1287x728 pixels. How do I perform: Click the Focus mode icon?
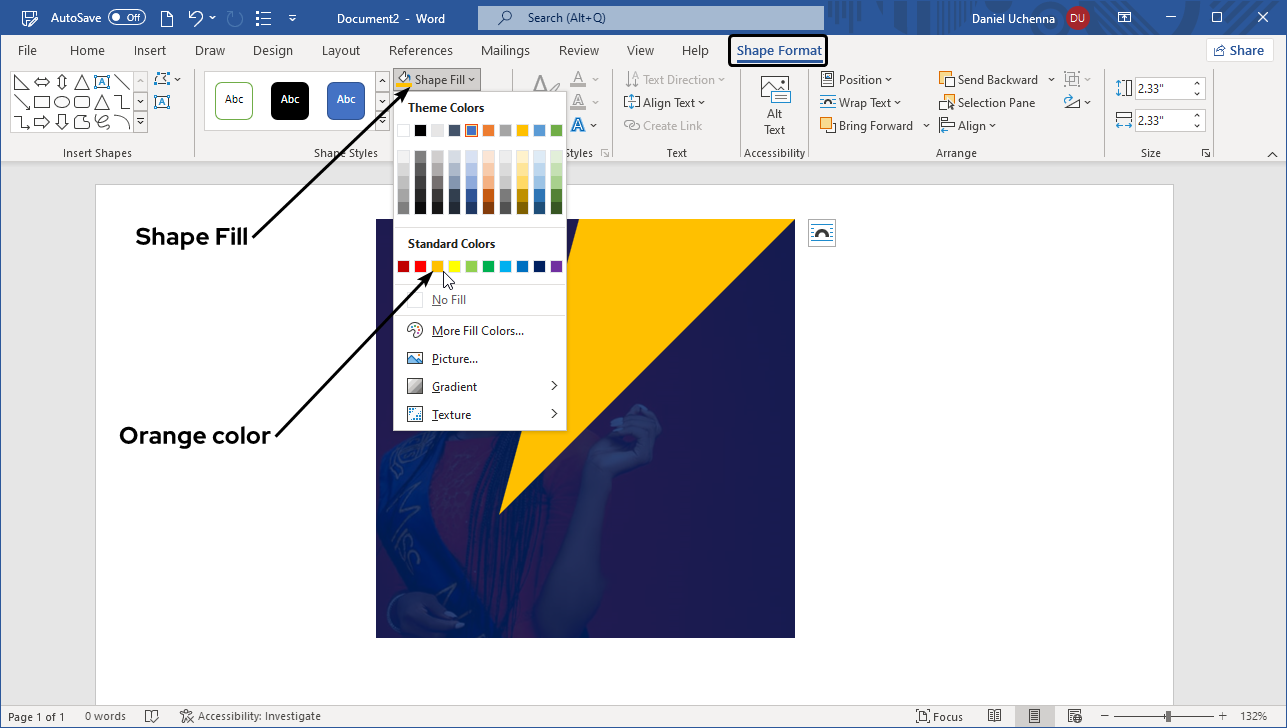pyautogui.click(x=923, y=716)
